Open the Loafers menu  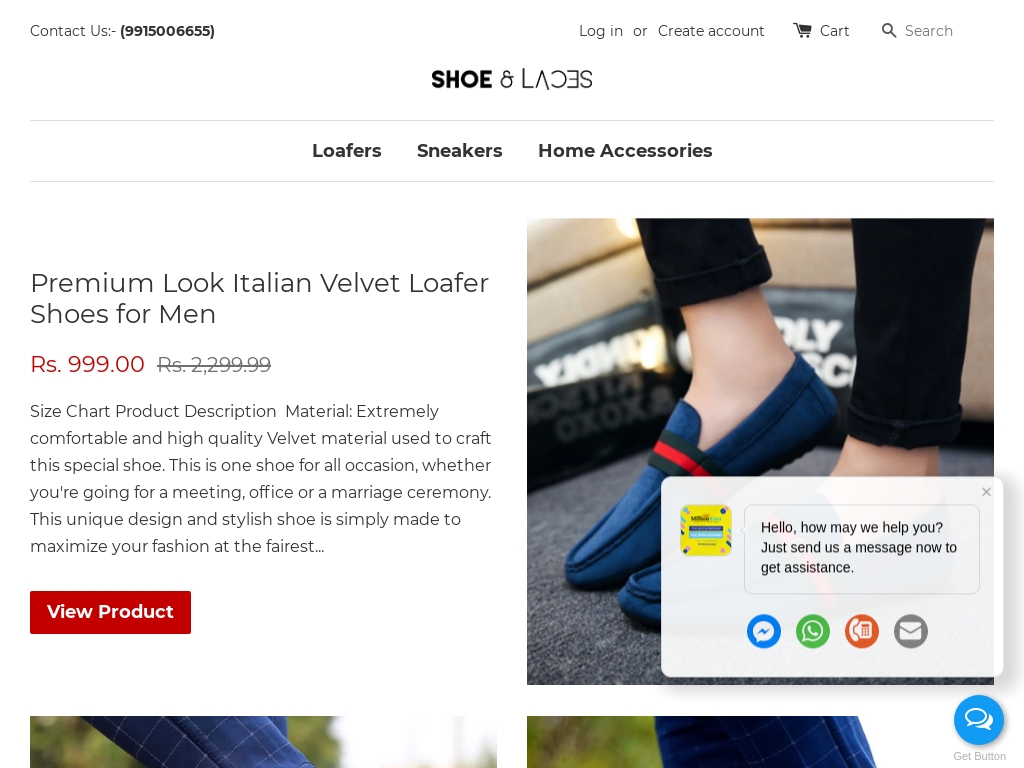pyautogui.click(x=347, y=151)
